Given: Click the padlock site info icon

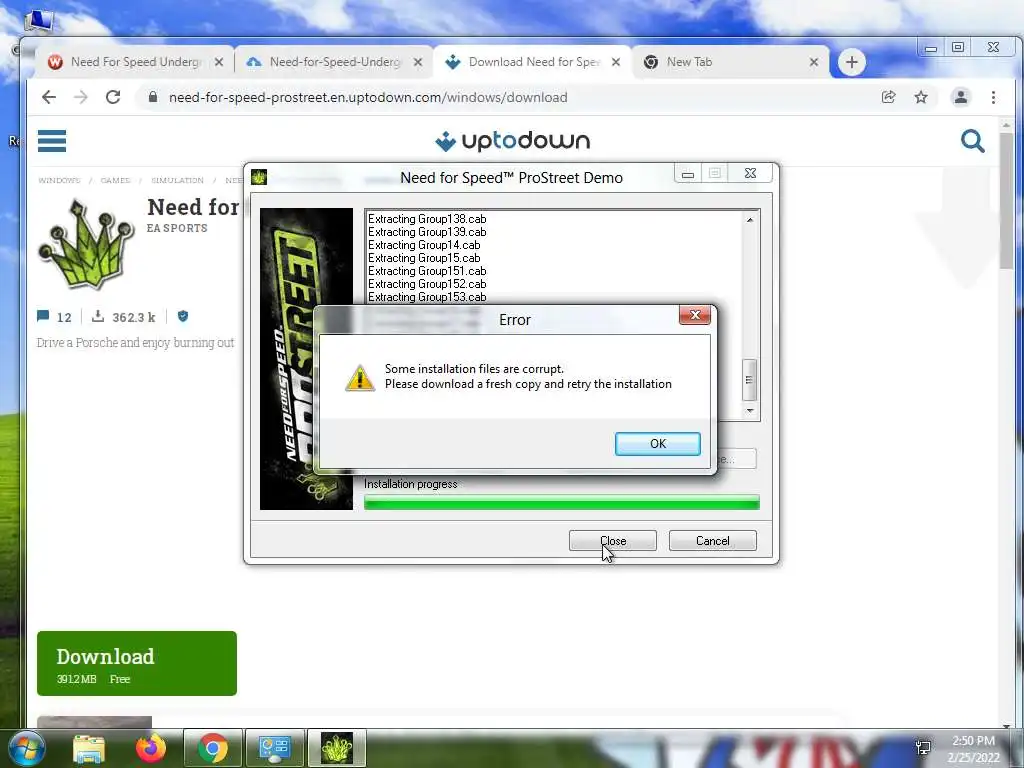Looking at the screenshot, I should (153, 97).
